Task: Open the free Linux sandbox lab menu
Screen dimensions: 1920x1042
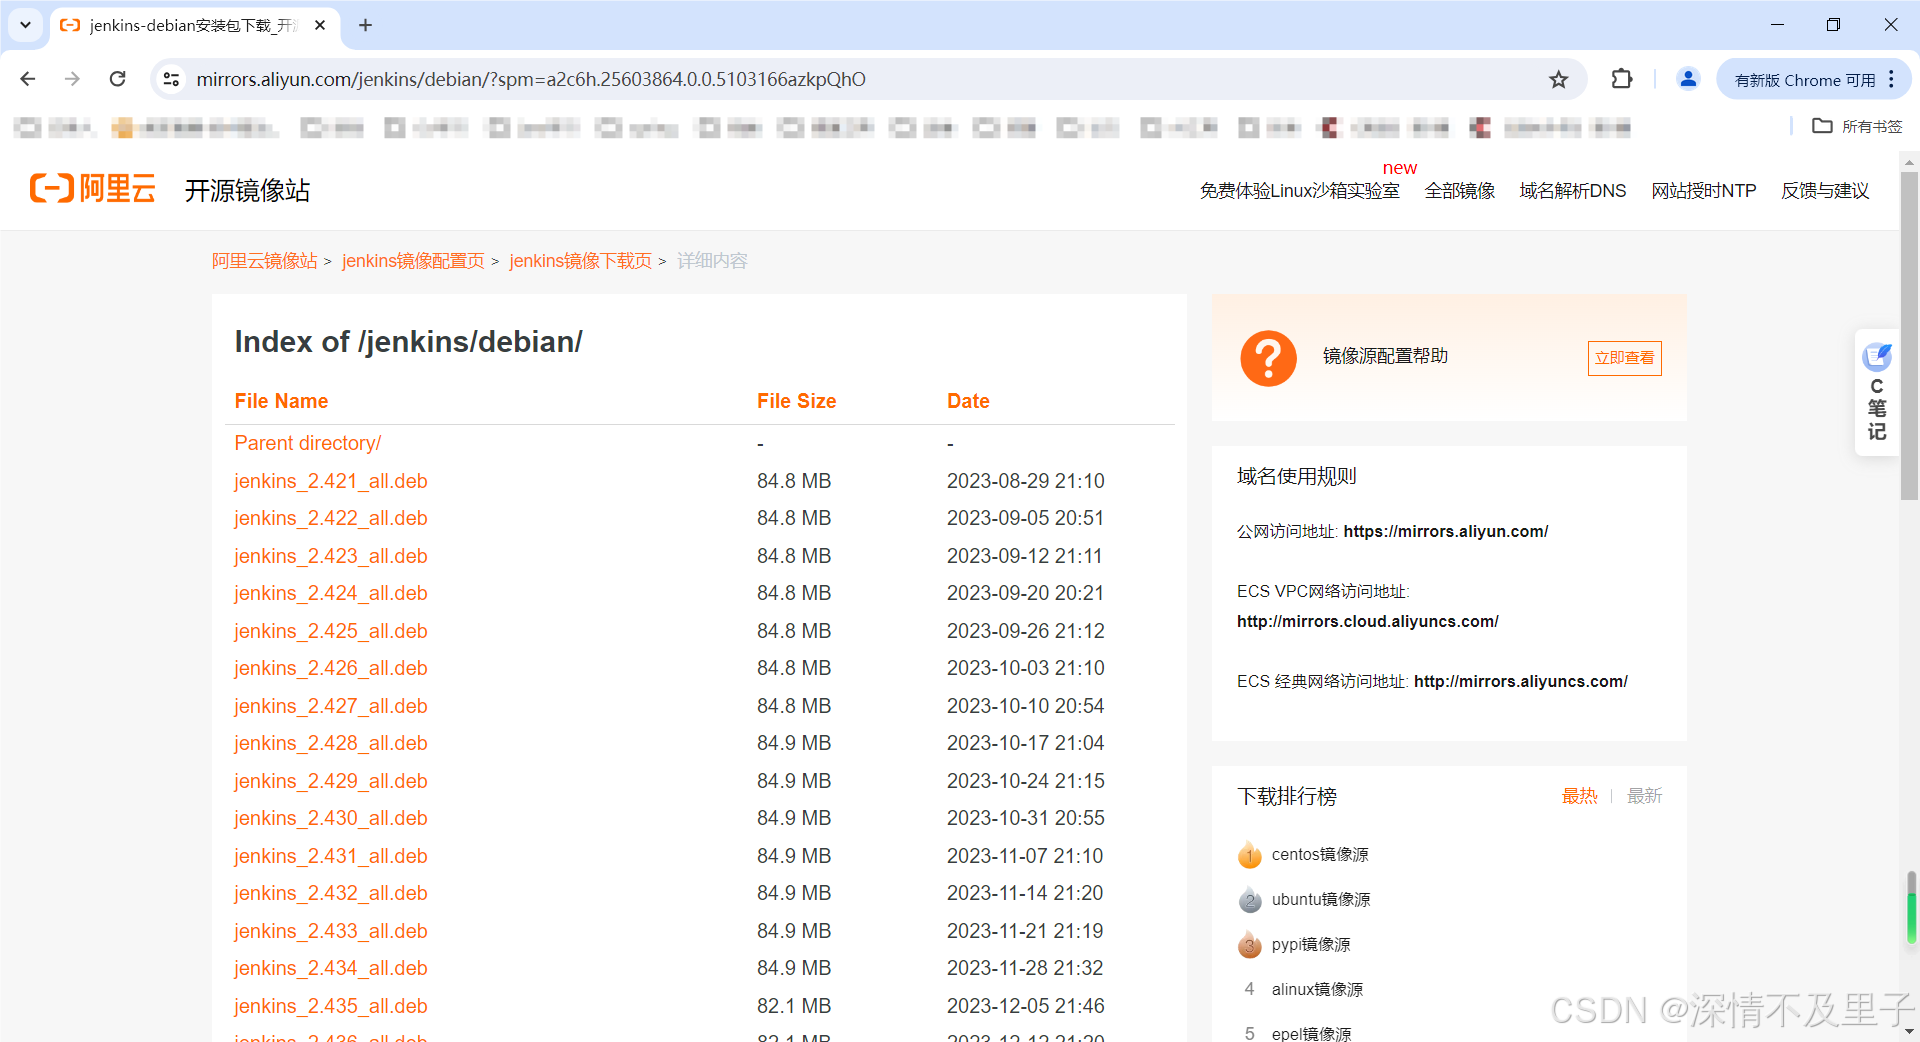Action: (x=1299, y=191)
